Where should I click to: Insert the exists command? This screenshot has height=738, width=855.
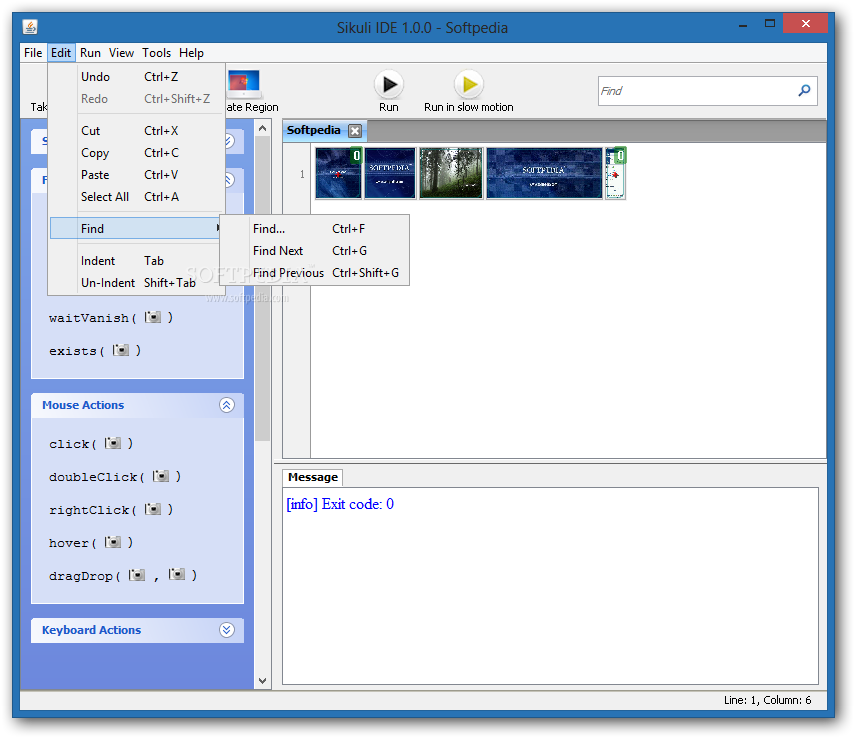coord(95,351)
